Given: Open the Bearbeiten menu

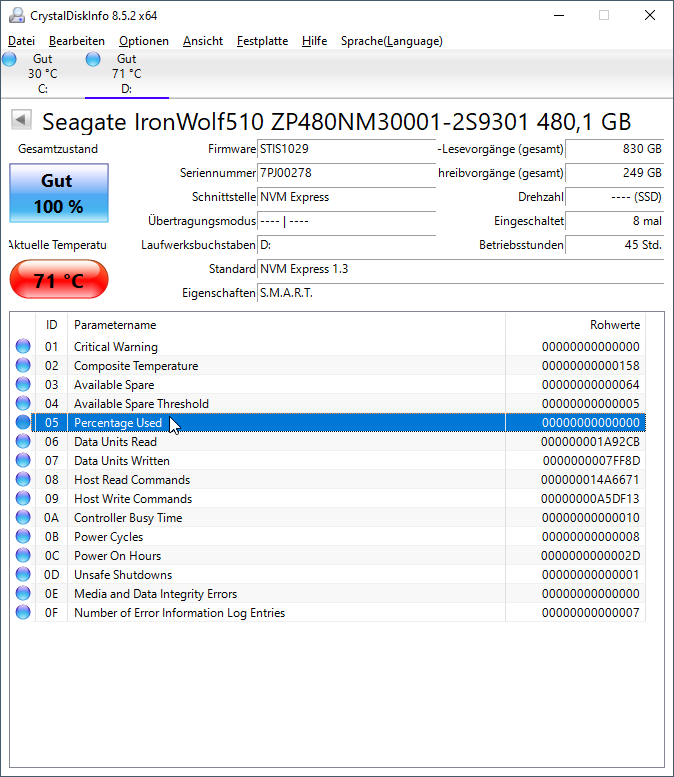Looking at the screenshot, I should coord(77,41).
